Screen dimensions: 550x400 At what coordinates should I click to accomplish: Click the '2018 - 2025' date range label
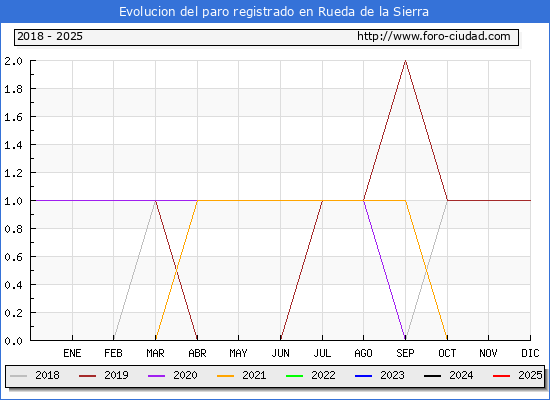50,36
